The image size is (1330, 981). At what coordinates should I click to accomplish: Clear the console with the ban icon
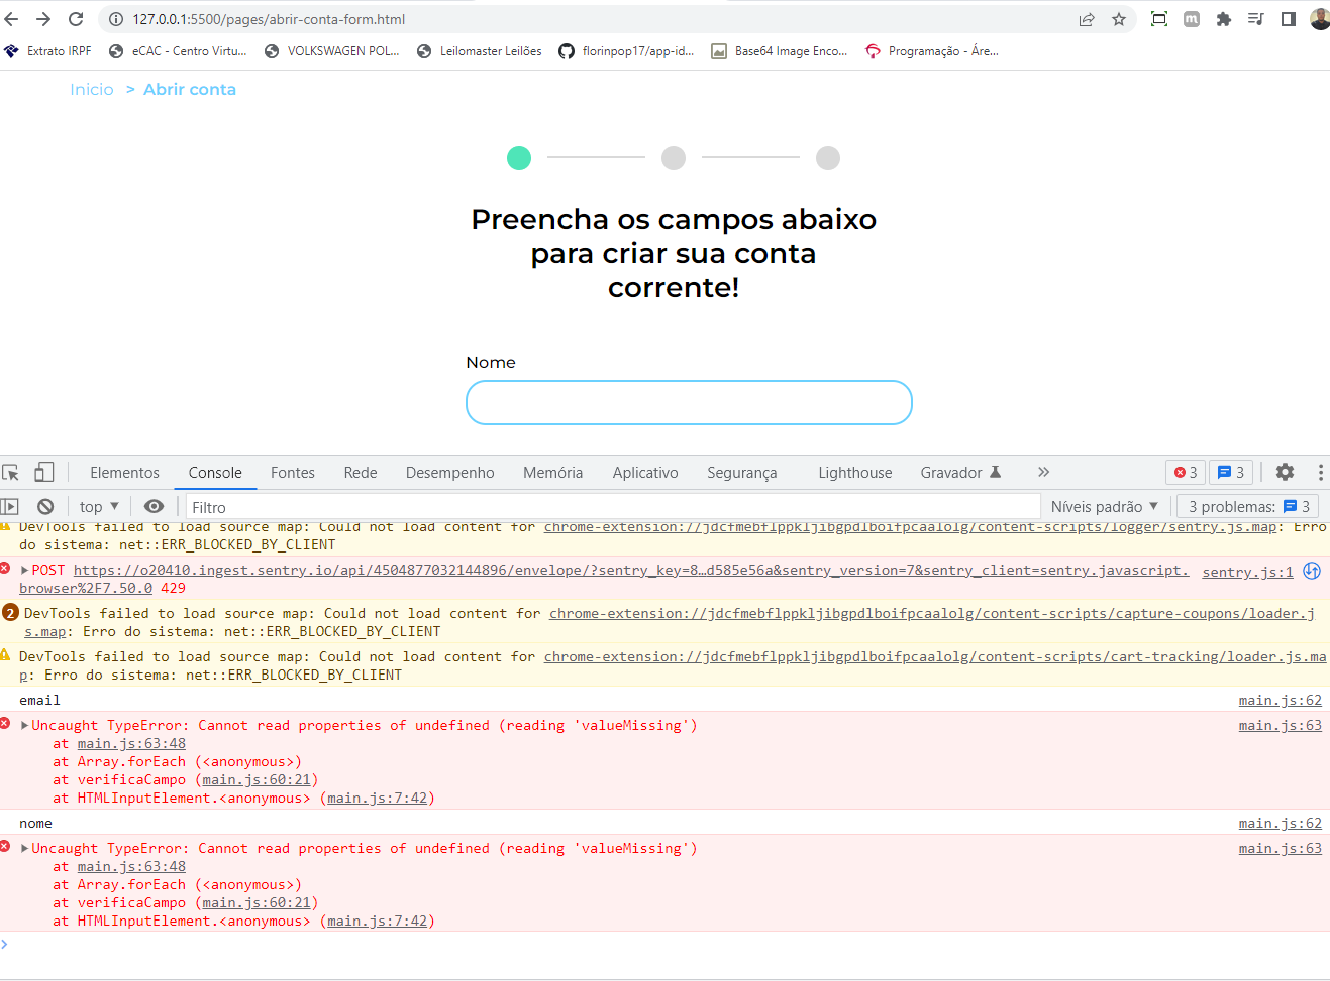point(45,507)
